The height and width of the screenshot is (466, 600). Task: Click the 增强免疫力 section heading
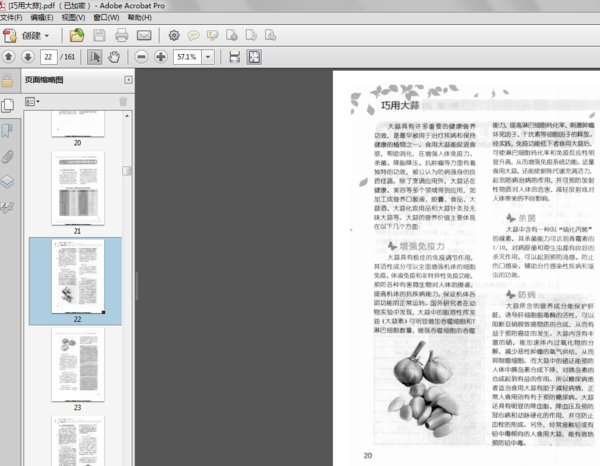(x=422, y=246)
